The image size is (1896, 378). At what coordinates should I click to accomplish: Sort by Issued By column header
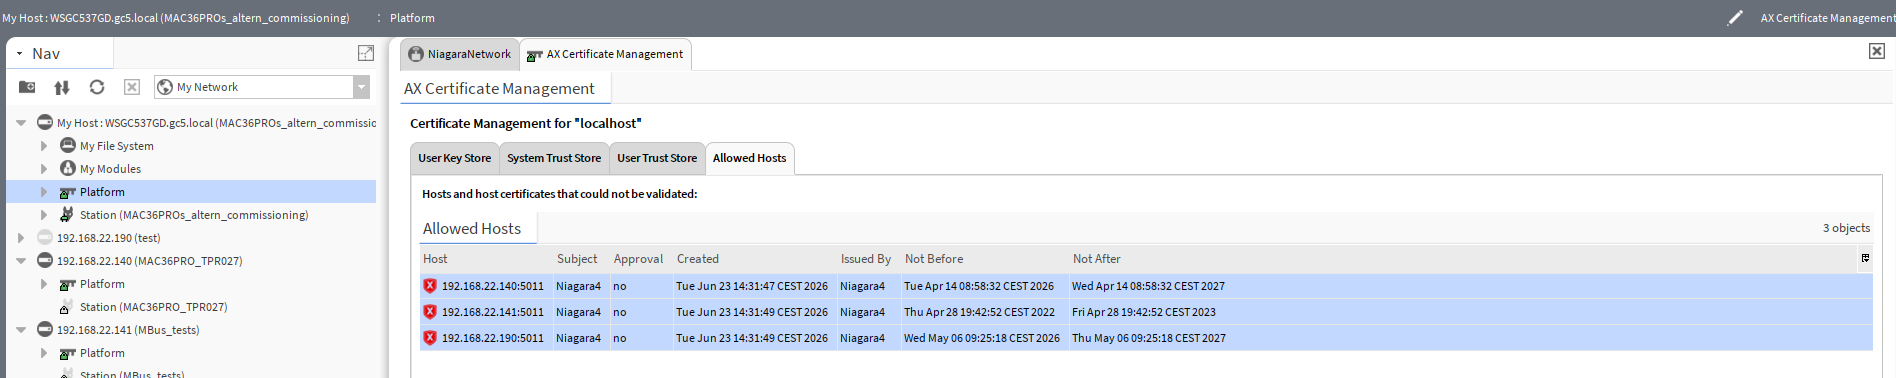tap(866, 259)
